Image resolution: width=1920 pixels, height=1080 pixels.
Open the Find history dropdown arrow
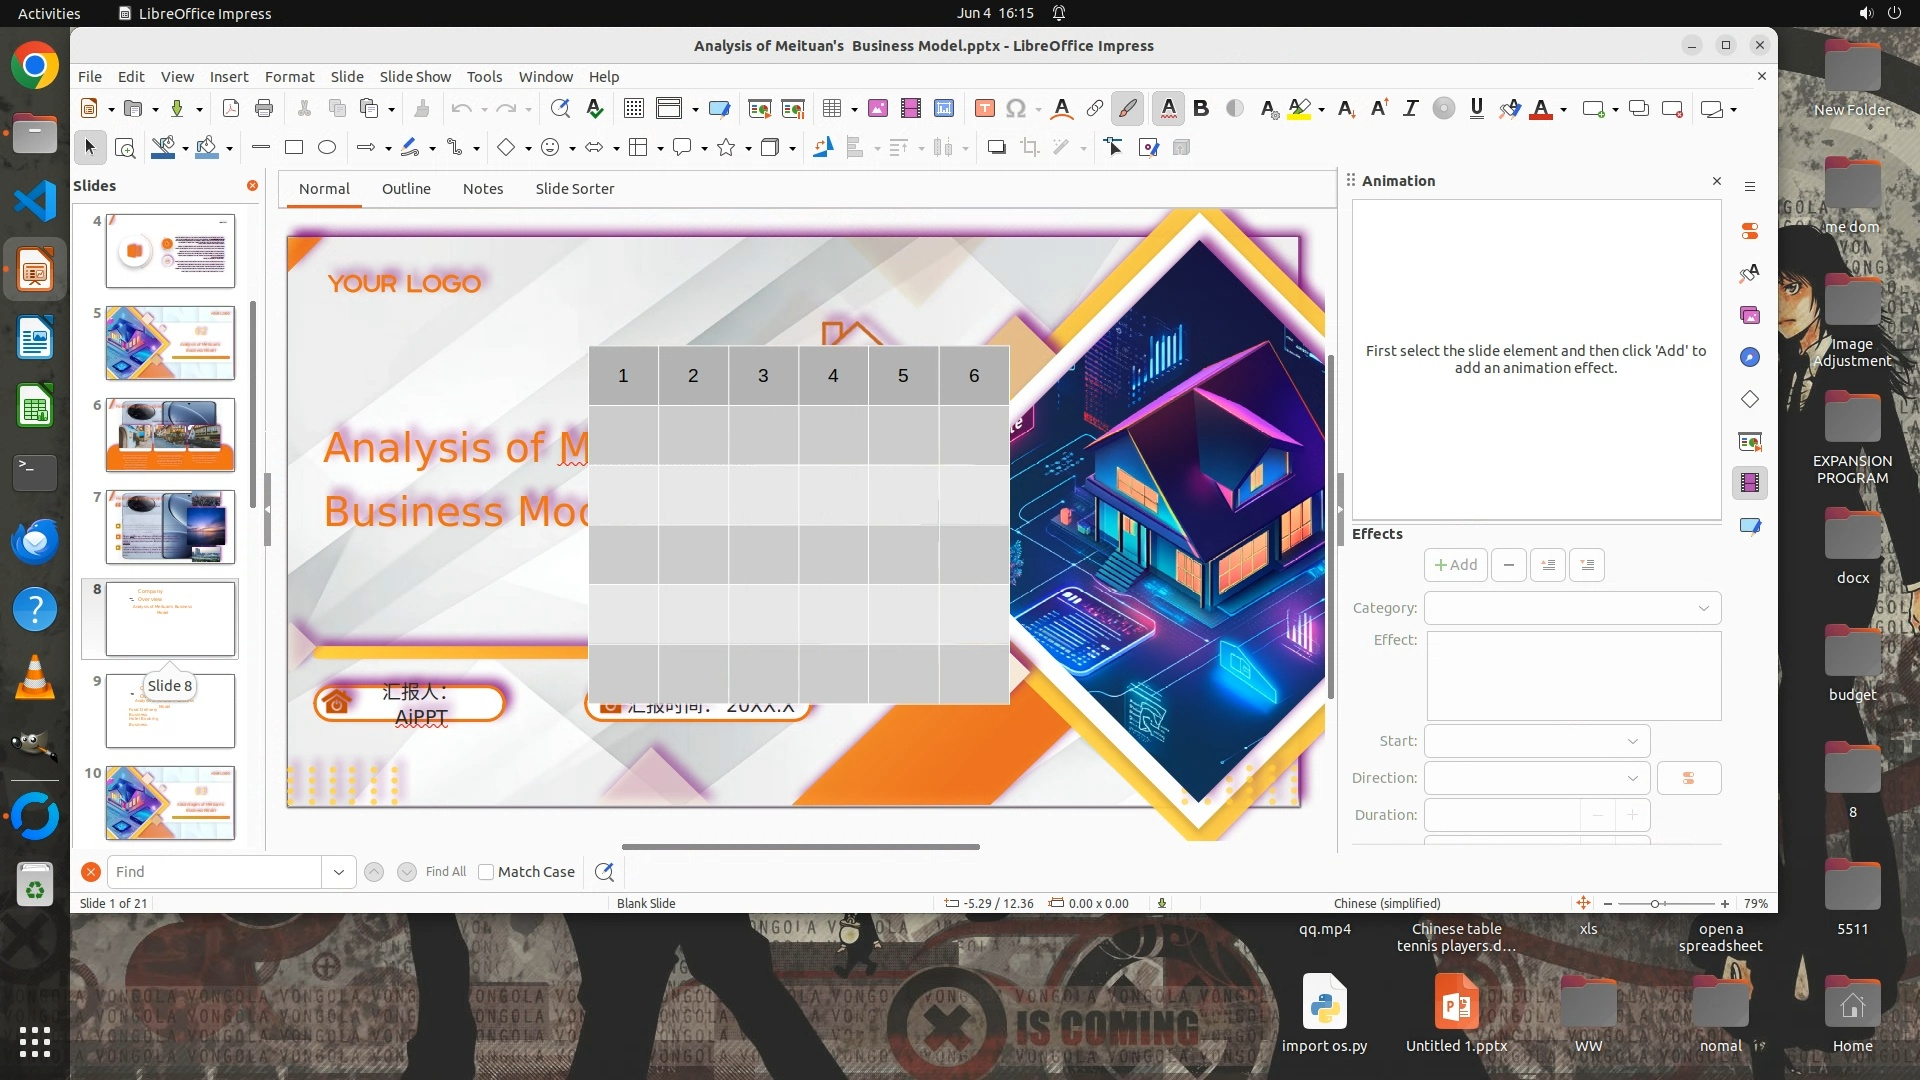338,872
